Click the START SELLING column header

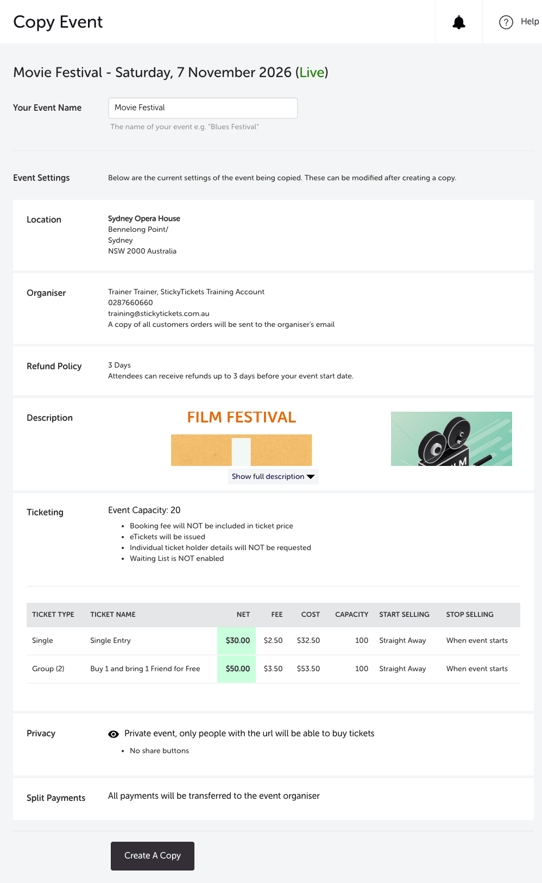[x=404, y=614]
